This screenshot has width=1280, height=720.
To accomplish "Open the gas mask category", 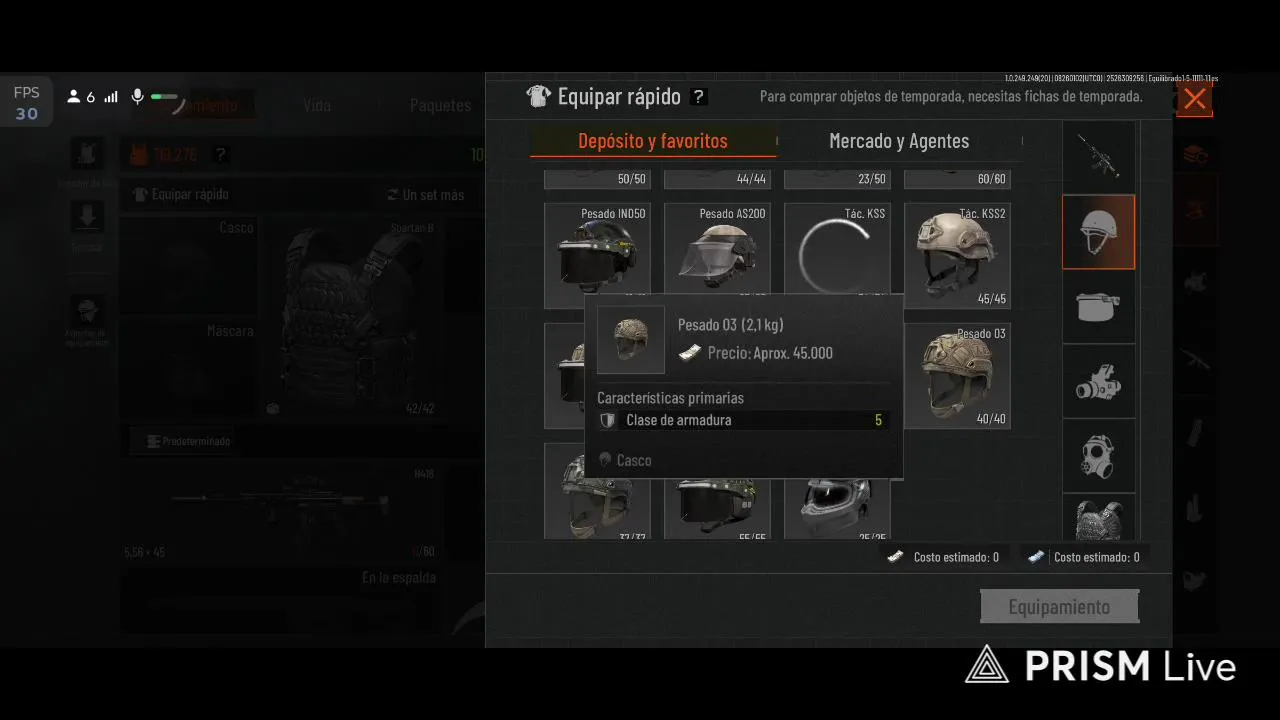I will 1098,456.
